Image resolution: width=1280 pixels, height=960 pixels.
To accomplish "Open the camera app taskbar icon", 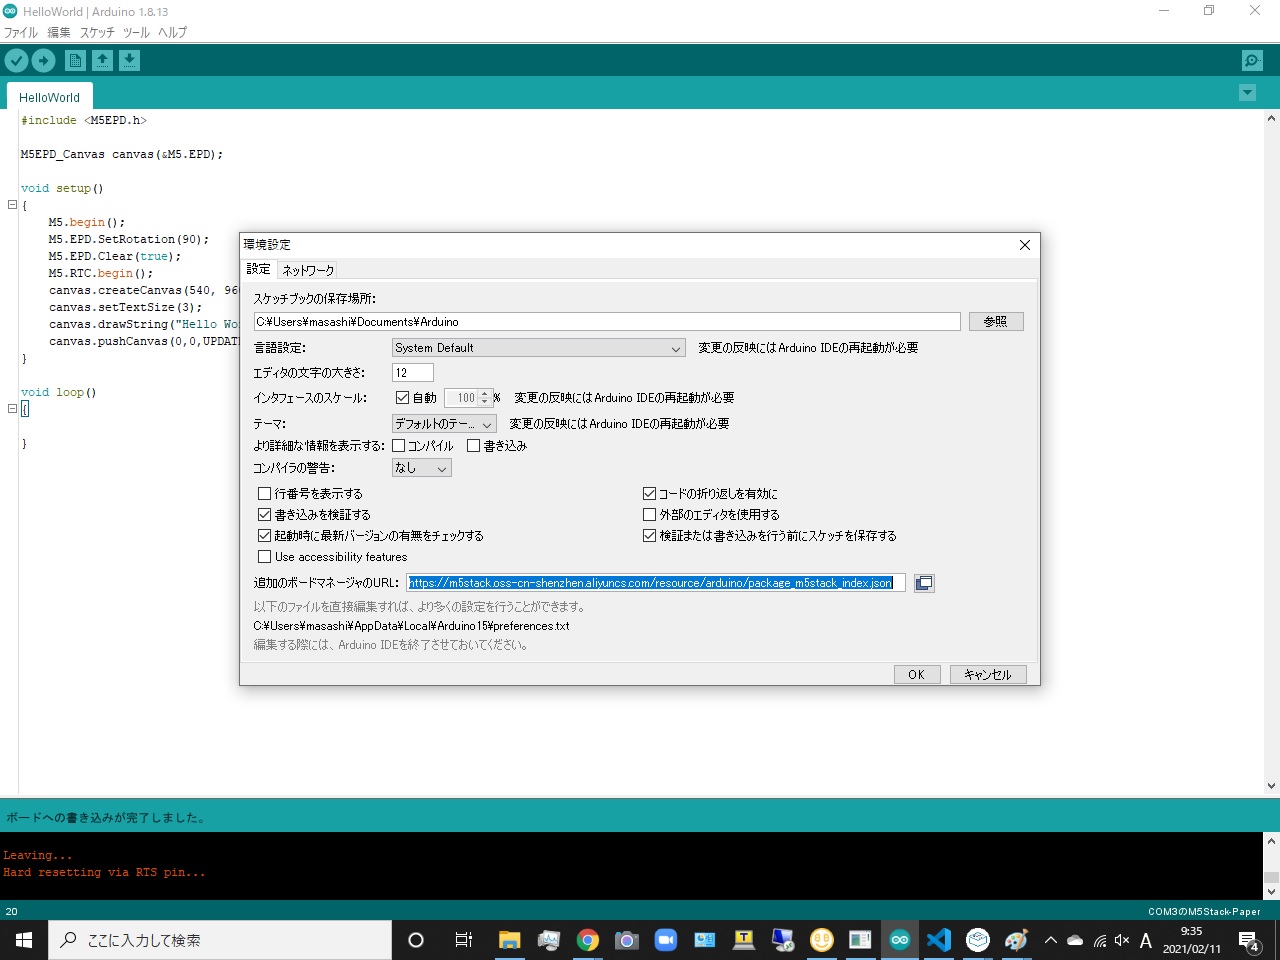I will (627, 940).
